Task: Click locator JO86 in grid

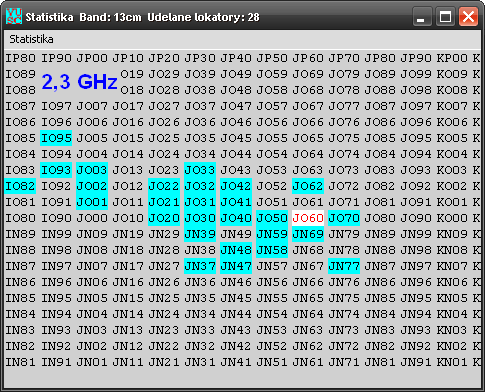Action: [x=380, y=122]
